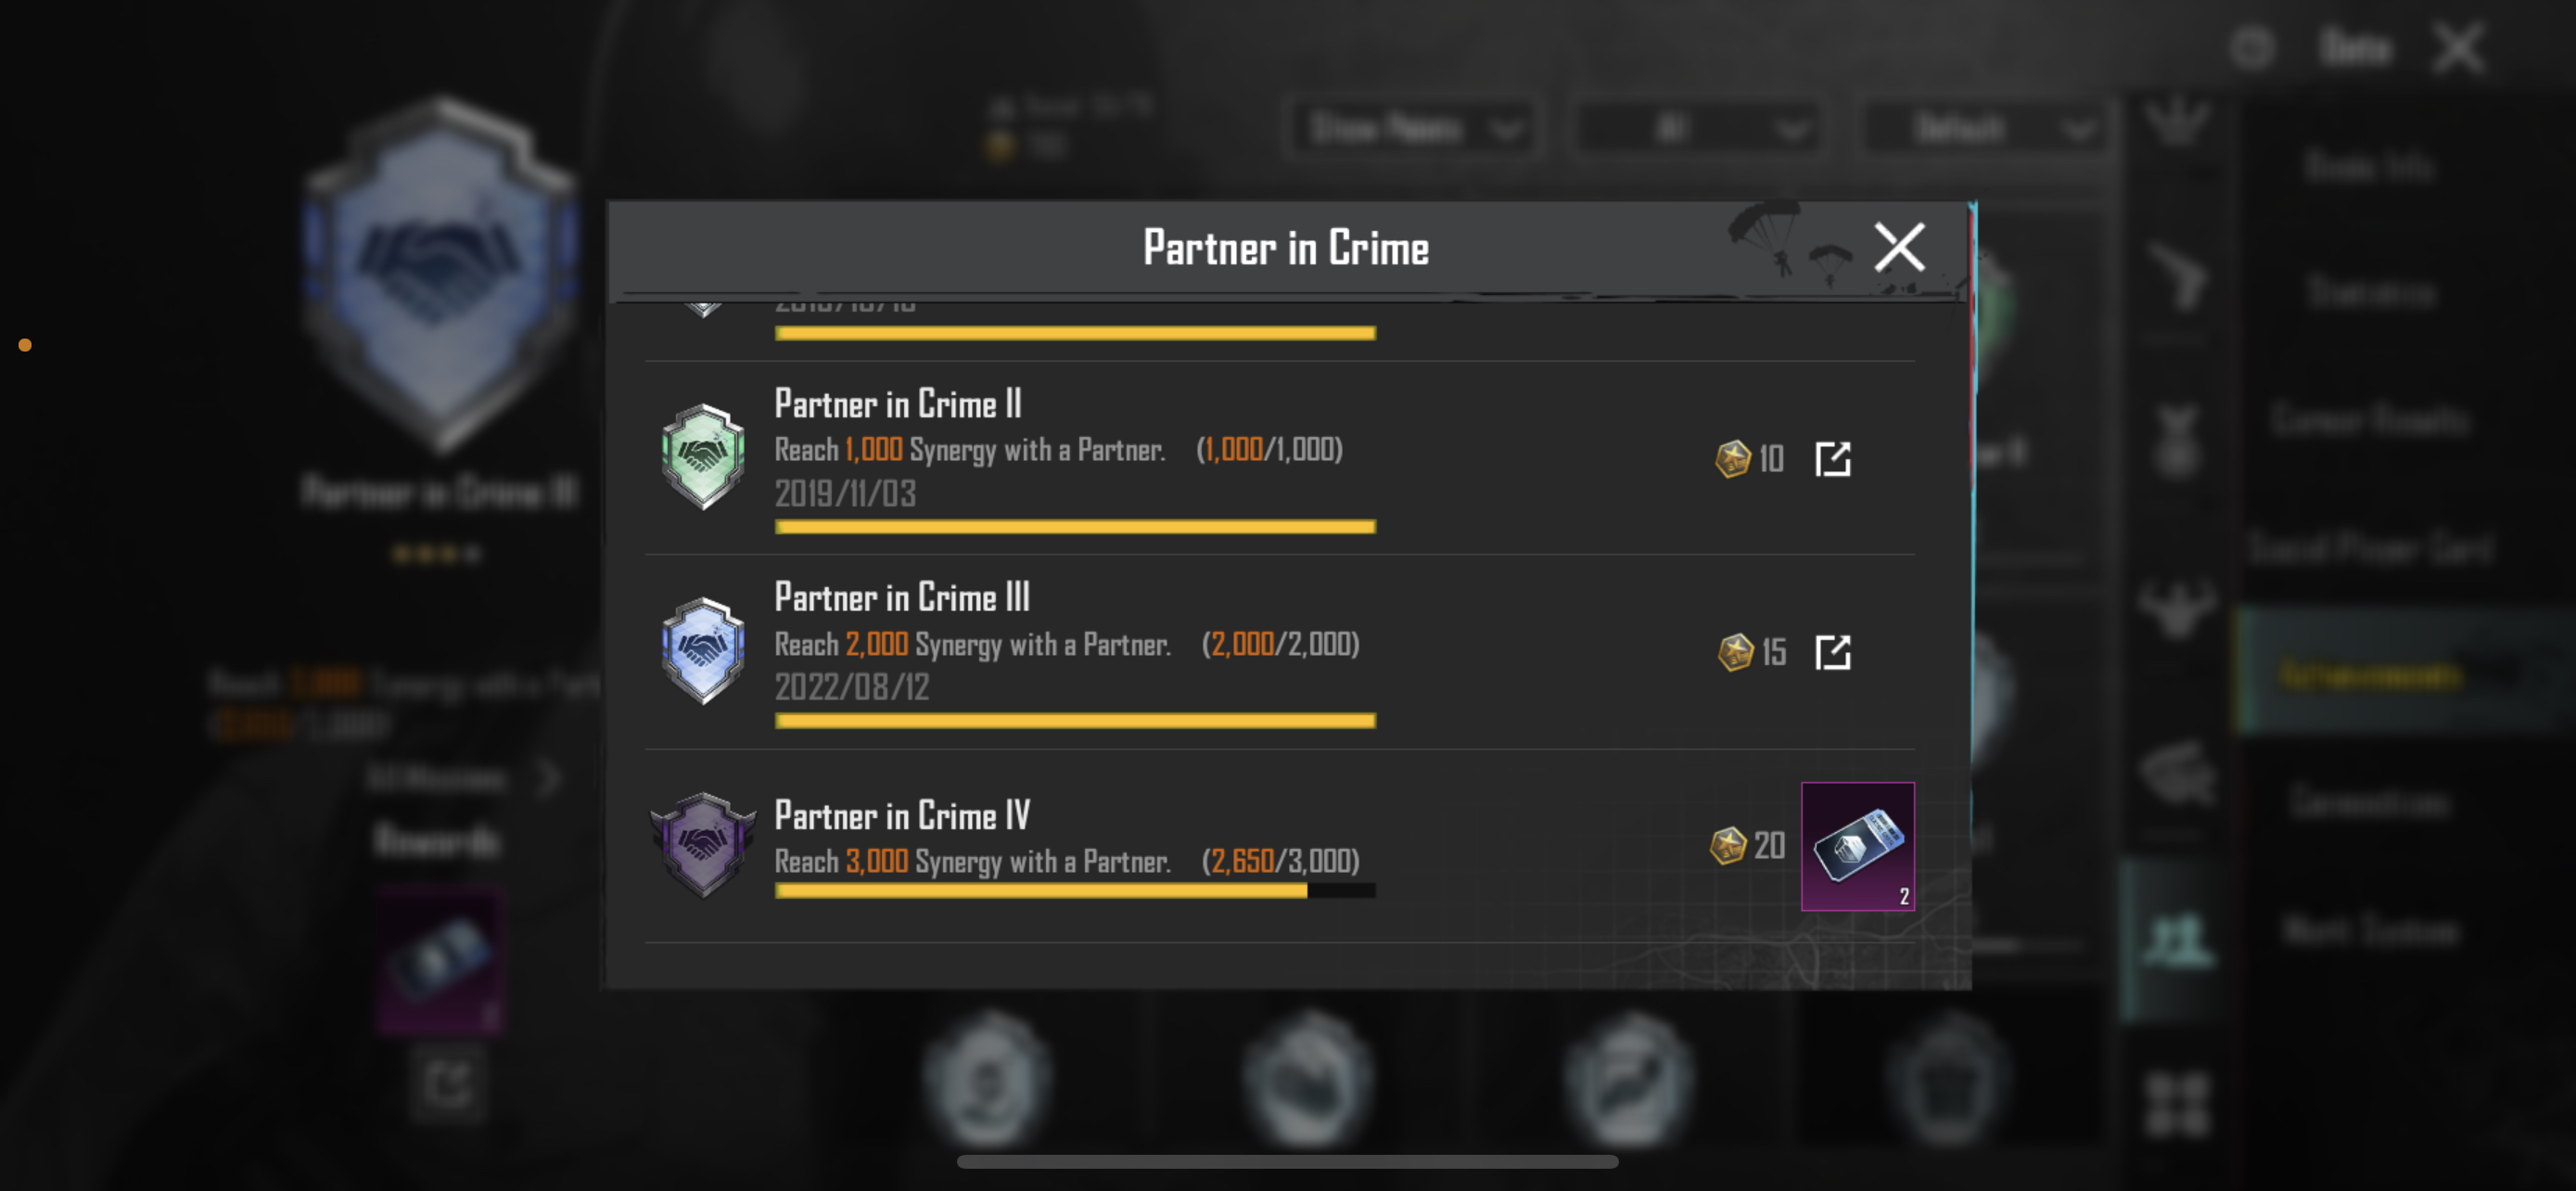The image size is (2576, 1191).
Task: Share the Partner in Crime III achievement
Action: (x=1832, y=652)
